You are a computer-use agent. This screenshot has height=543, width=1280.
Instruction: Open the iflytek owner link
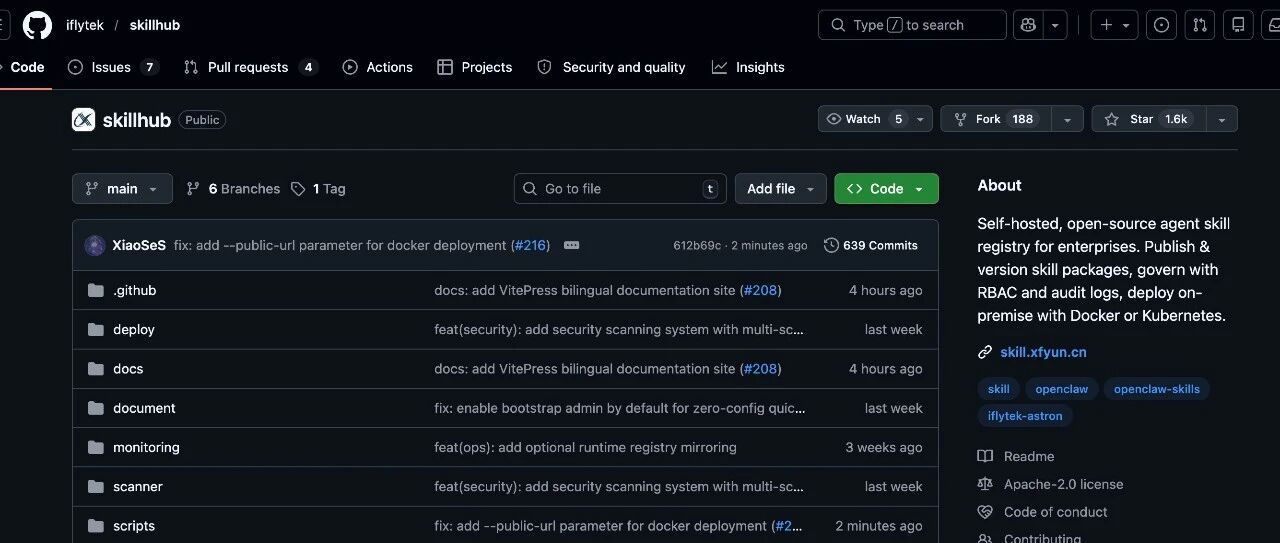point(85,25)
